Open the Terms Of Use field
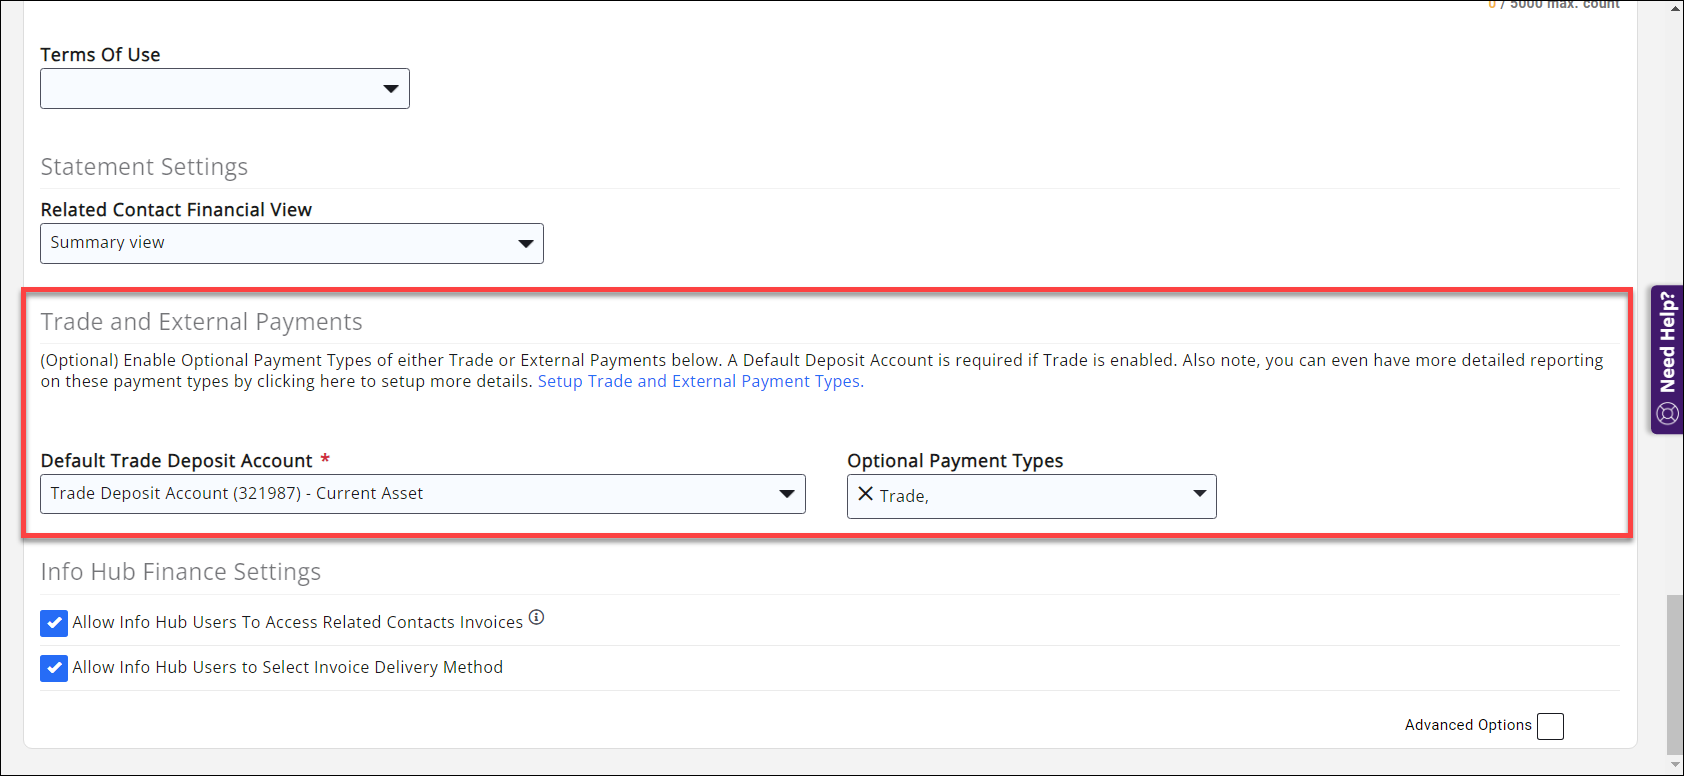The width and height of the screenshot is (1684, 776). pyautogui.click(x=210, y=89)
